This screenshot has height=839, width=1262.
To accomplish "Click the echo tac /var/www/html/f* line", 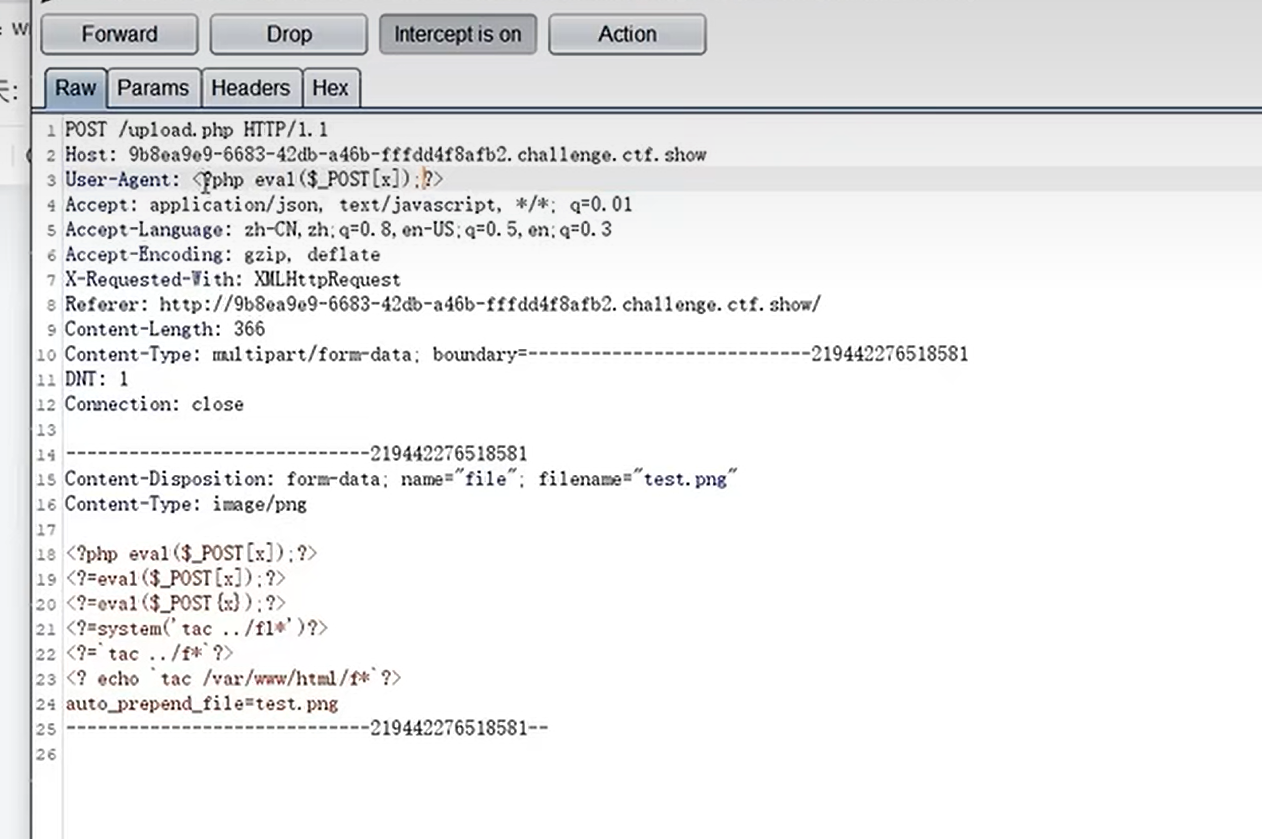I will point(233,679).
